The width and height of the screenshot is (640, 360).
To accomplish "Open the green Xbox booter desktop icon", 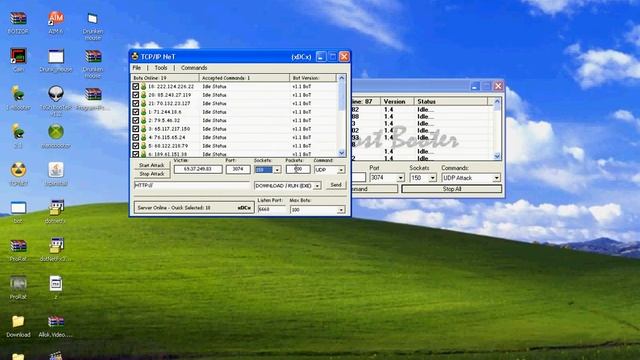I will pos(56,132).
